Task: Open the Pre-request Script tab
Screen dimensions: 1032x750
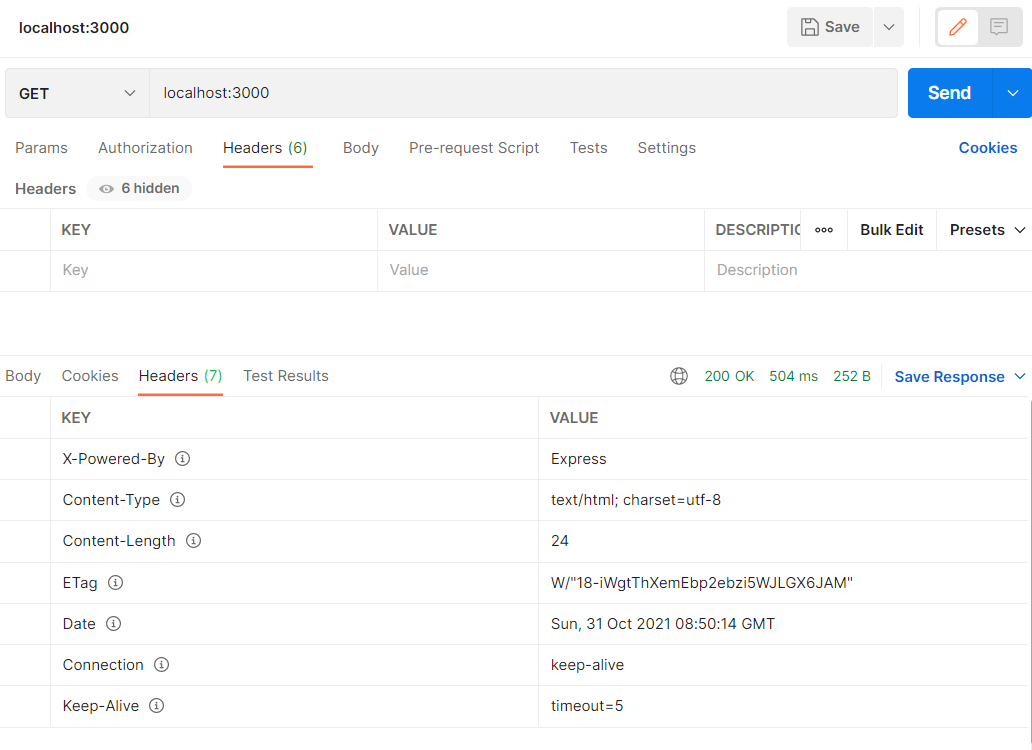Action: (474, 148)
